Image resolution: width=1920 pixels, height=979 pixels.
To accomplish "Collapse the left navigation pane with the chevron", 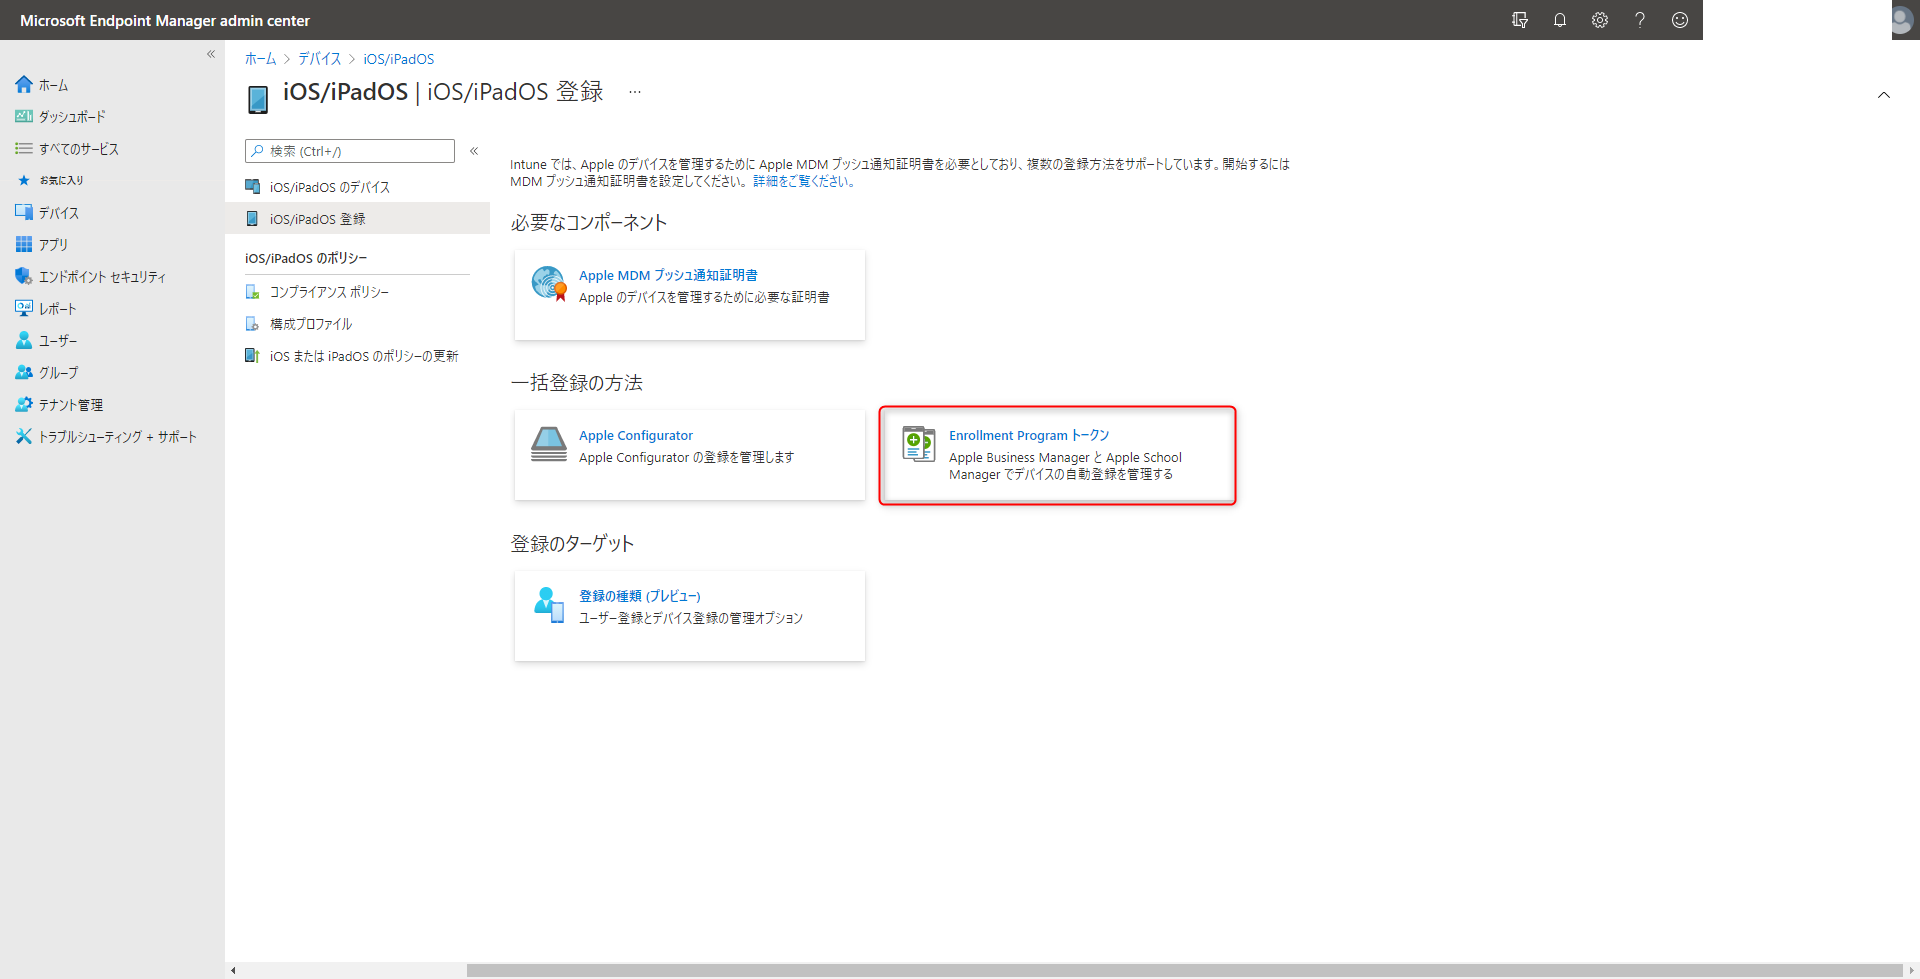I will [210, 54].
